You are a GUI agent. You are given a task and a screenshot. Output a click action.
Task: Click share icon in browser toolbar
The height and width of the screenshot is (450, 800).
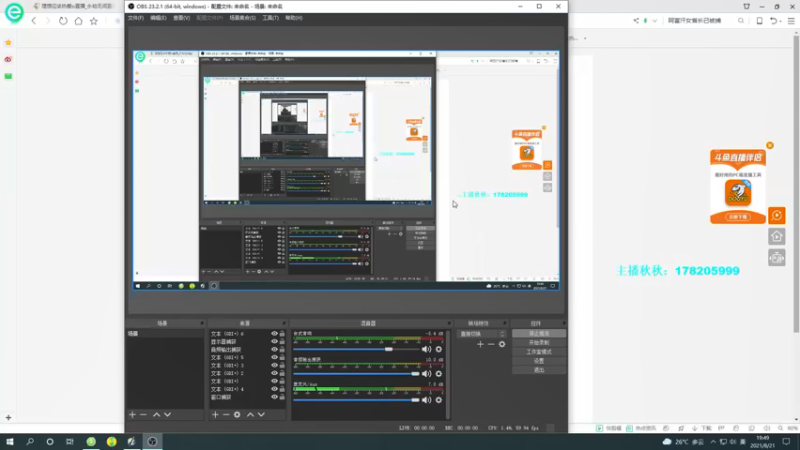[636, 21]
